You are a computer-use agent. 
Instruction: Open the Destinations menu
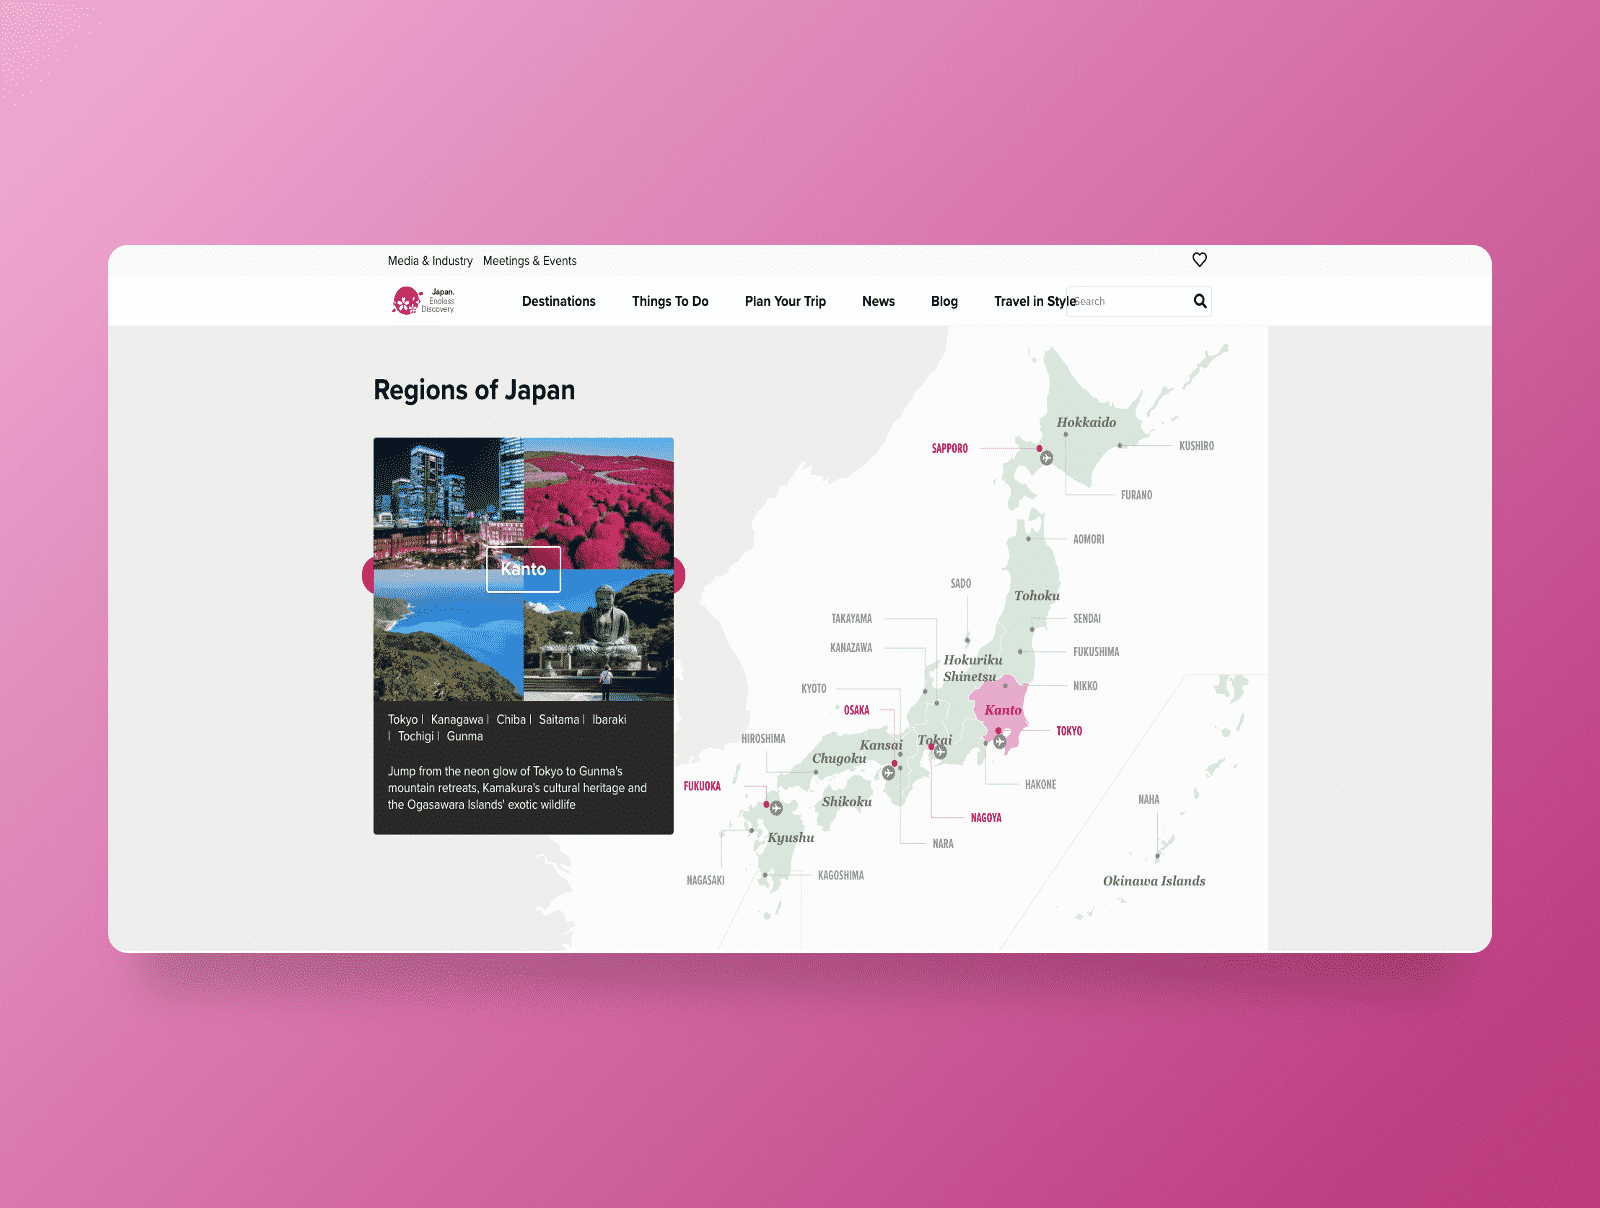[x=558, y=301]
